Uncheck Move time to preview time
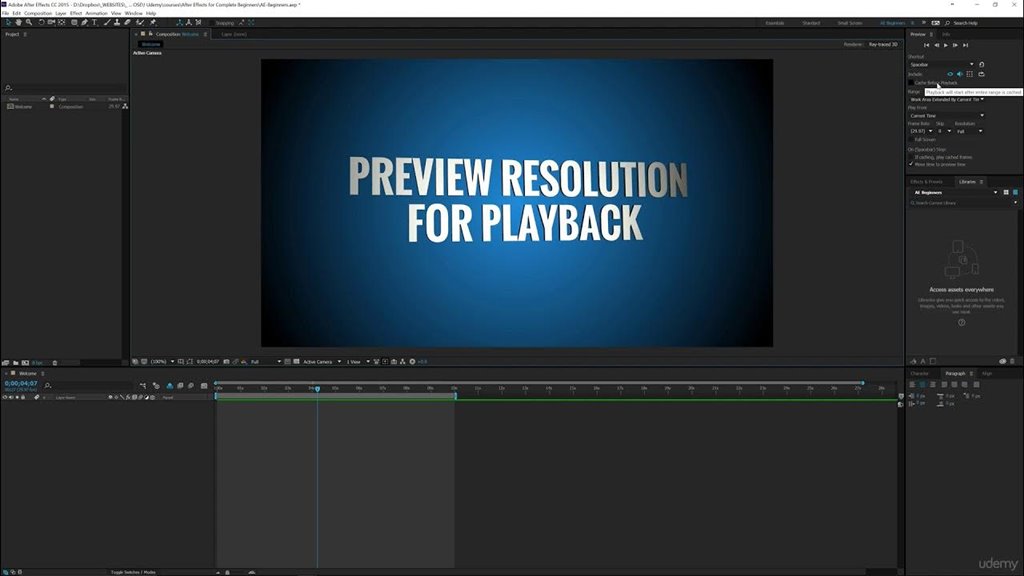Screen dimensions: 1024x576 pos(911,165)
